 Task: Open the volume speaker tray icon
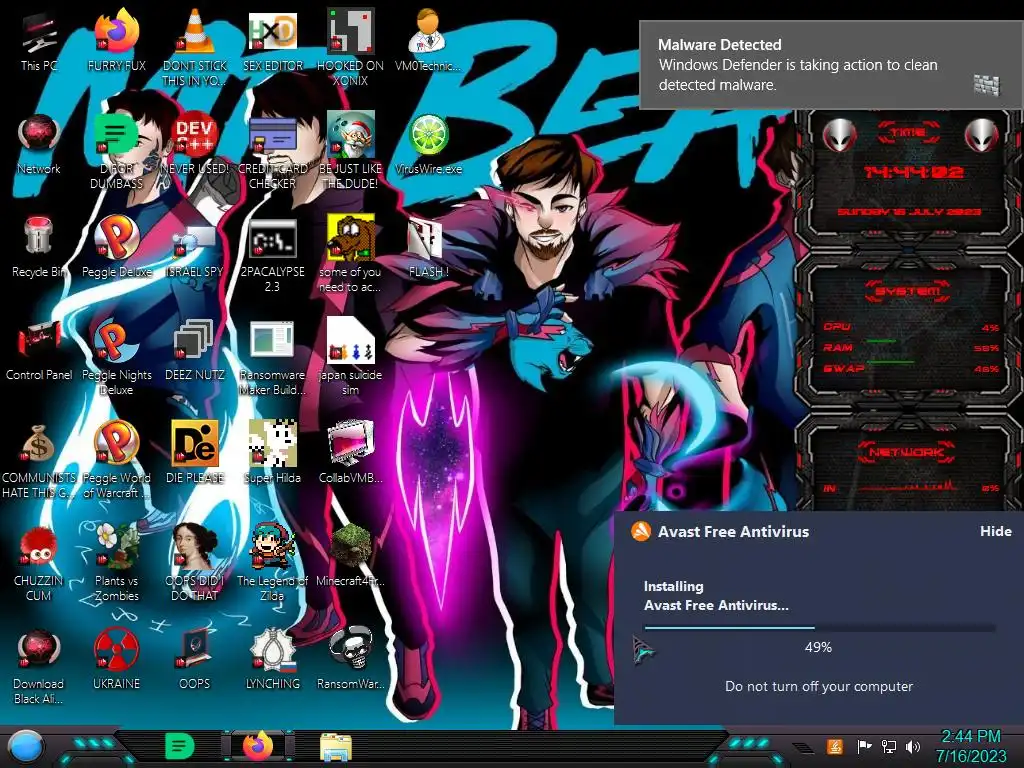[912, 746]
